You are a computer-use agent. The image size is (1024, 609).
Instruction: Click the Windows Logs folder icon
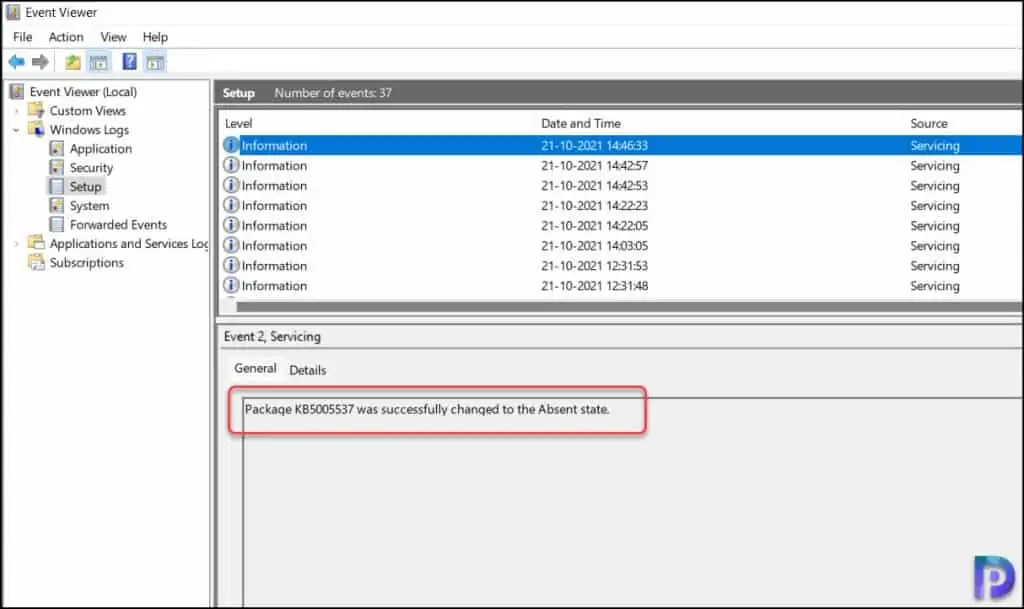(x=36, y=129)
